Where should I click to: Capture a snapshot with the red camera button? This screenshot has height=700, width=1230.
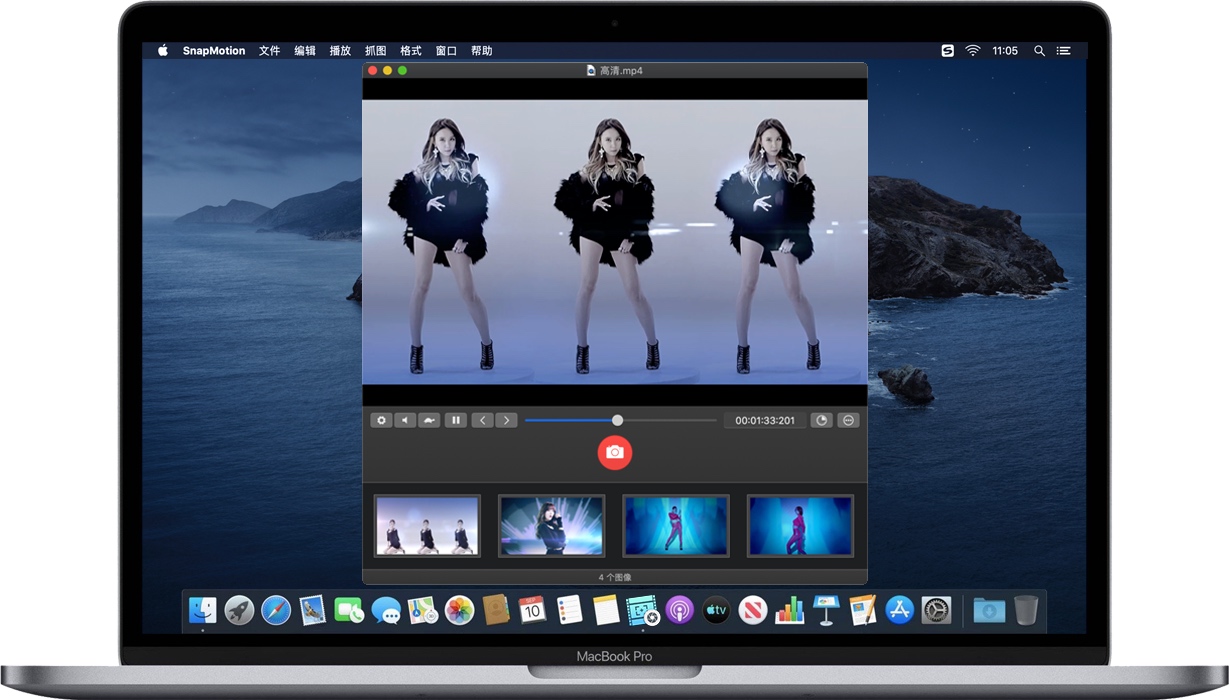pos(615,452)
